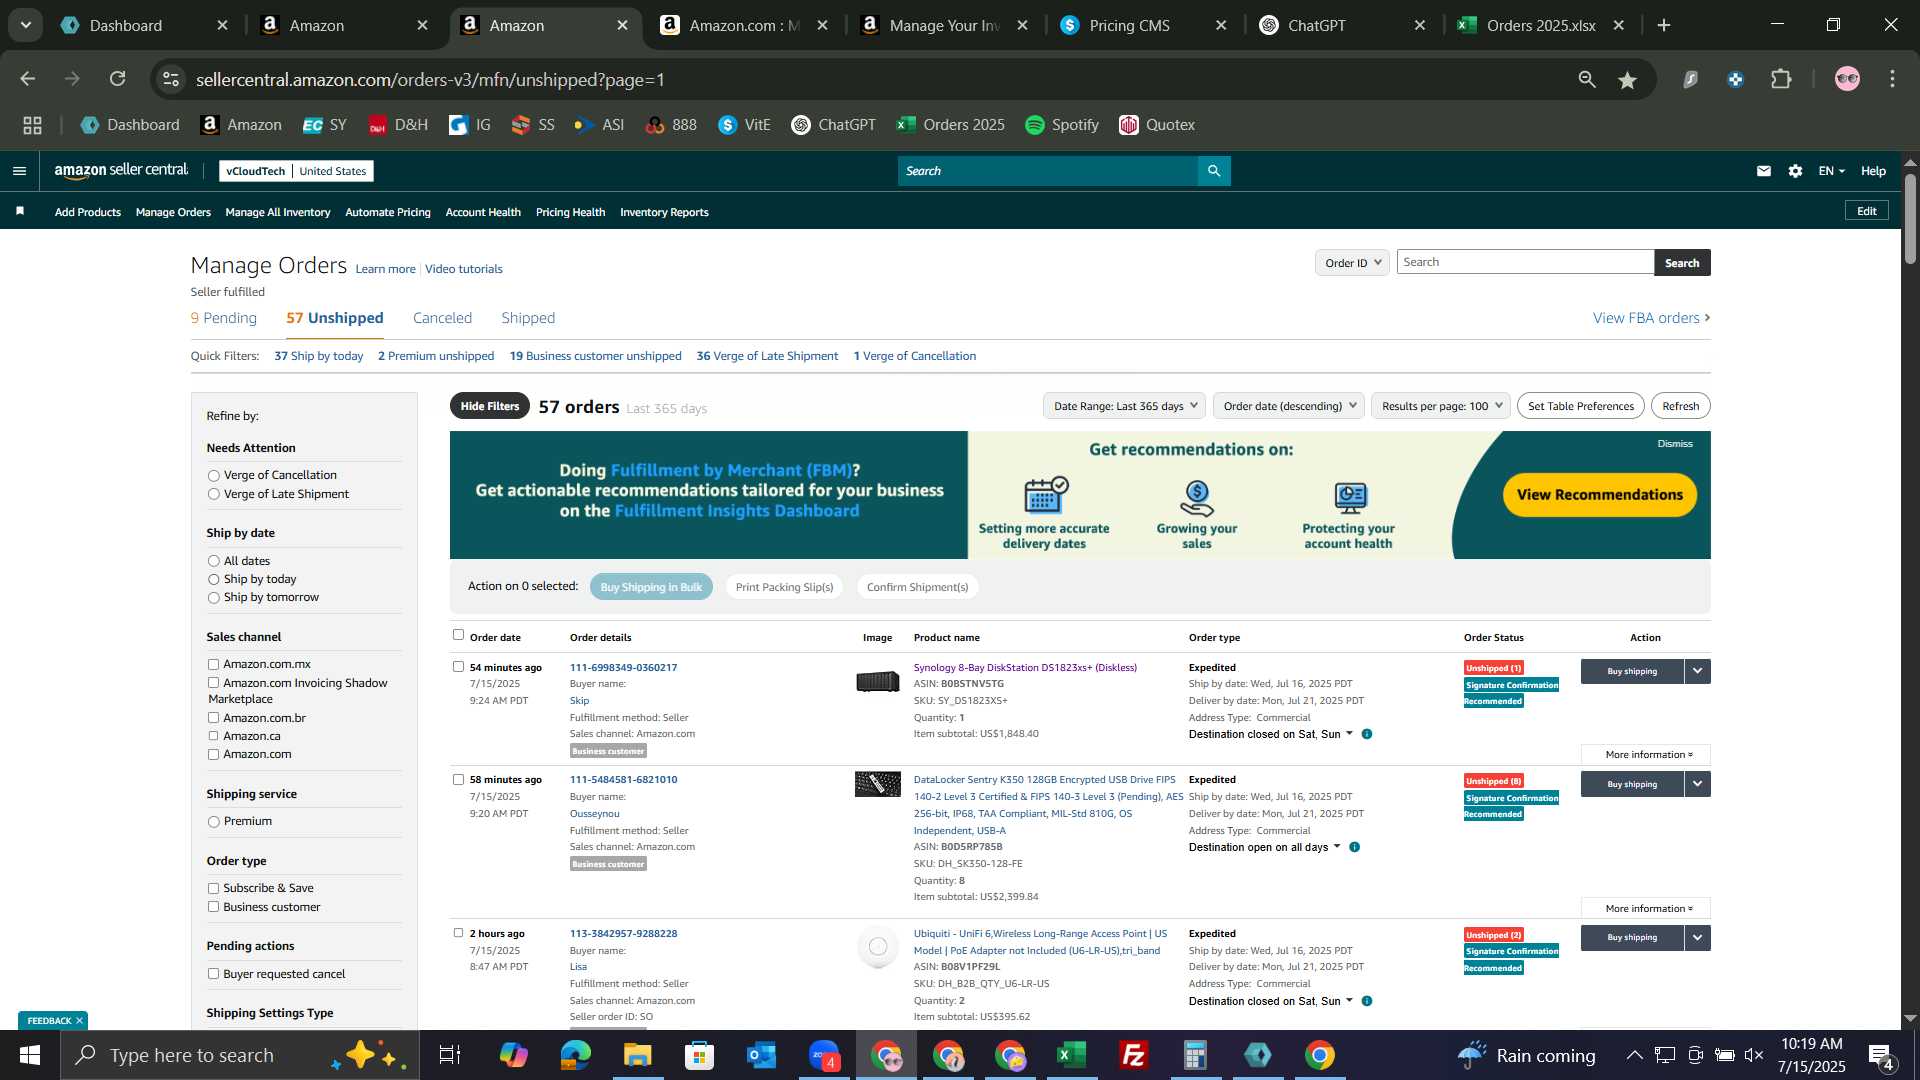Switch to the Pending orders tab
The image size is (1920, 1080).
tap(223, 318)
